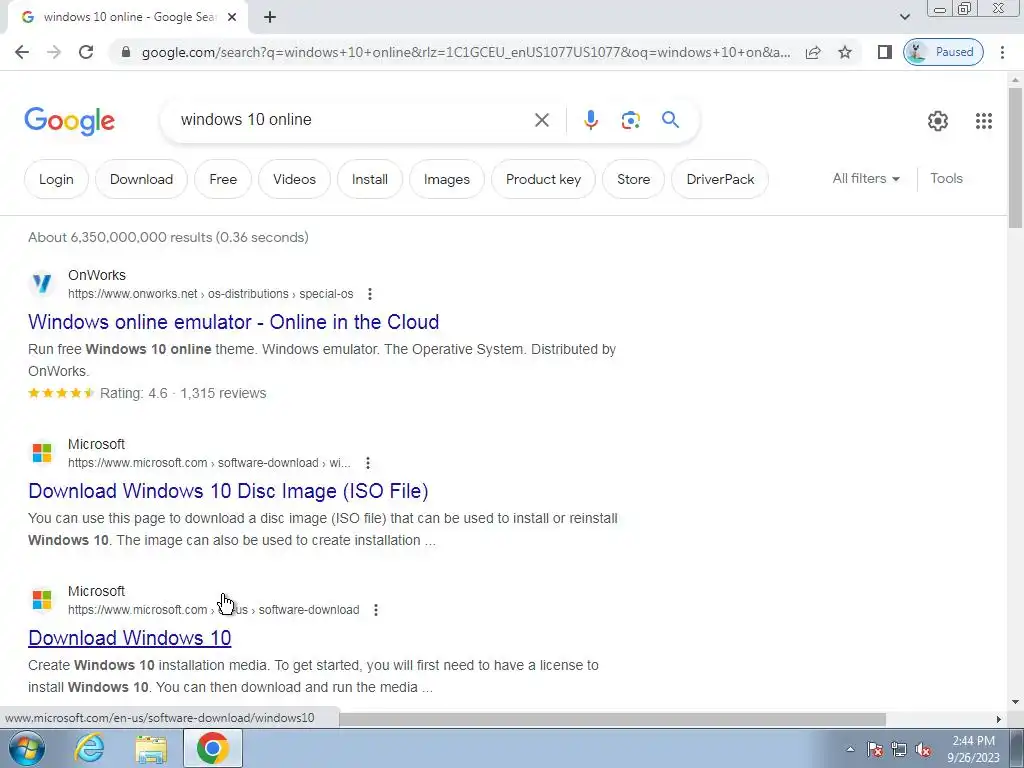This screenshot has height=768, width=1024.
Task: Open the Google apps grid
Action: (984, 121)
